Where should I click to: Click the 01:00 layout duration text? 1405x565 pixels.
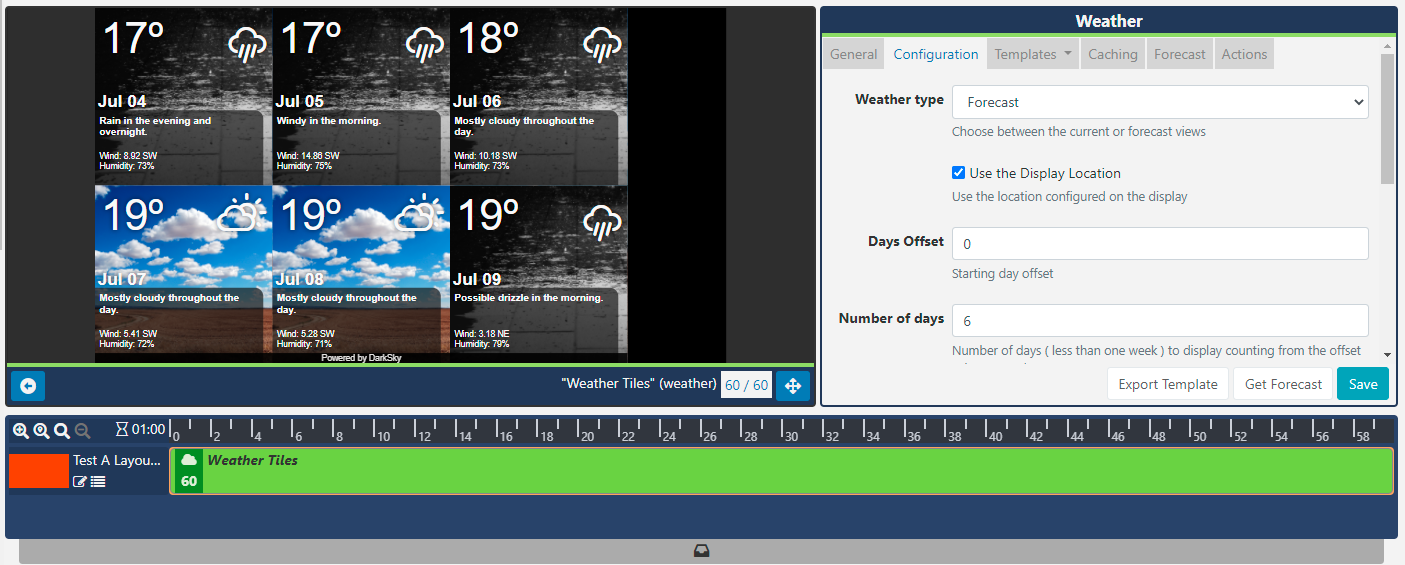148,430
